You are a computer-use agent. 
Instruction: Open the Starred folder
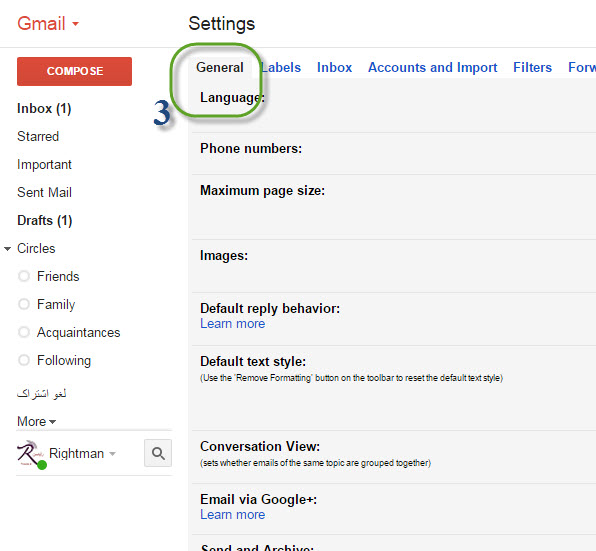coord(38,136)
